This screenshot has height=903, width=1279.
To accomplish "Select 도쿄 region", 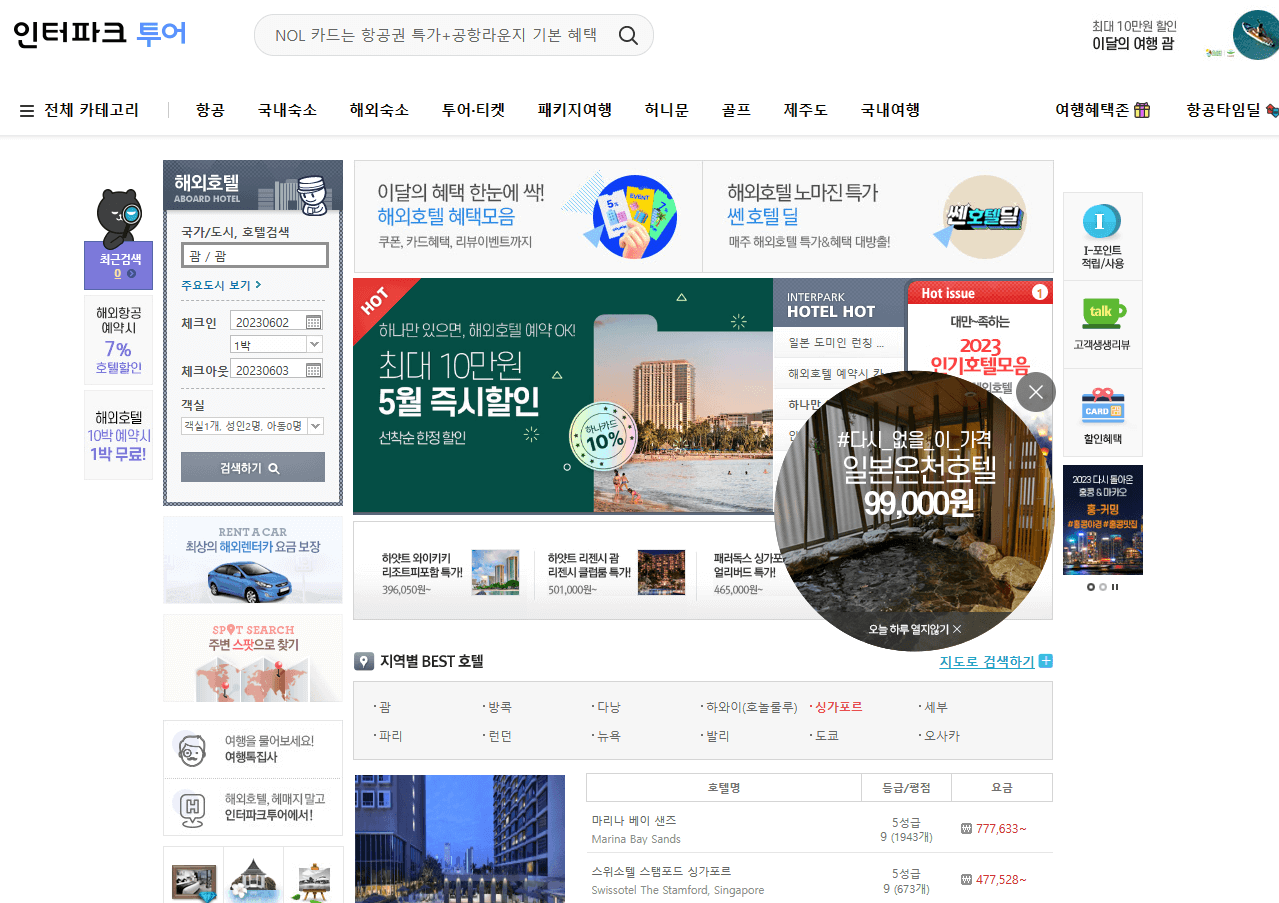I will 825,736.
